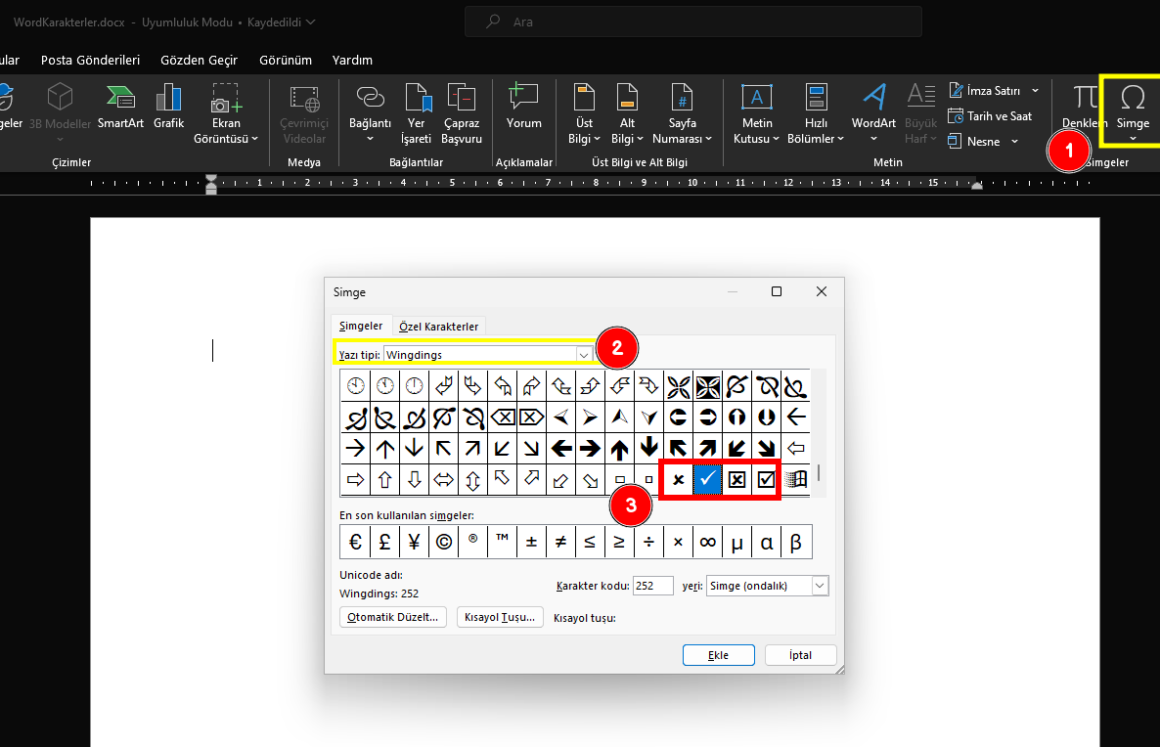Choose the bold up arrow symbol
Image resolution: width=1160 pixels, height=747 pixels.
pyautogui.click(x=619, y=448)
